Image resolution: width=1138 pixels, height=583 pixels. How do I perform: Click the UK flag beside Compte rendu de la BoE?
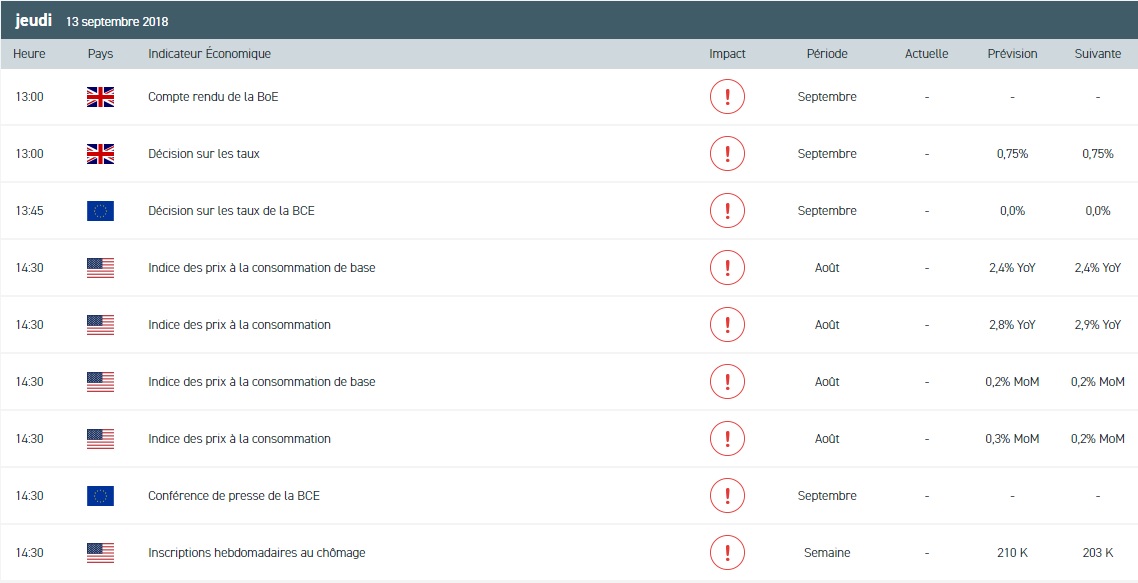(100, 97)
